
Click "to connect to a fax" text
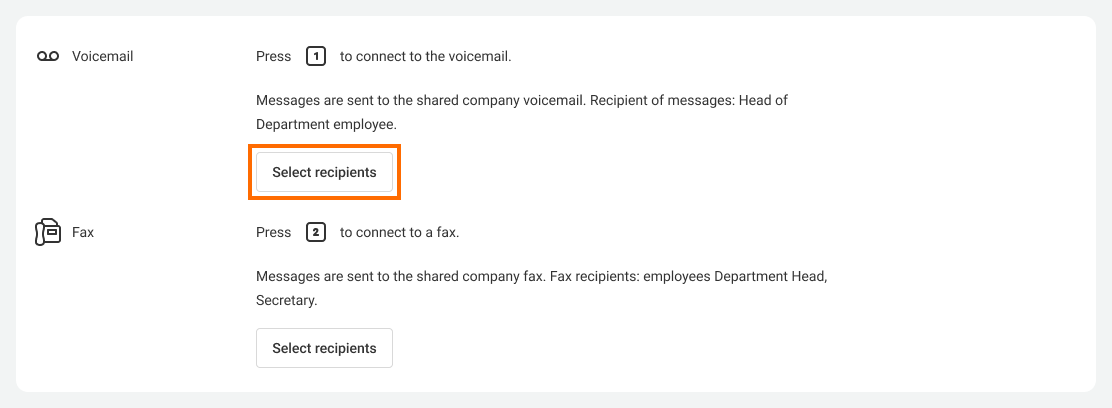pos(399,233)
